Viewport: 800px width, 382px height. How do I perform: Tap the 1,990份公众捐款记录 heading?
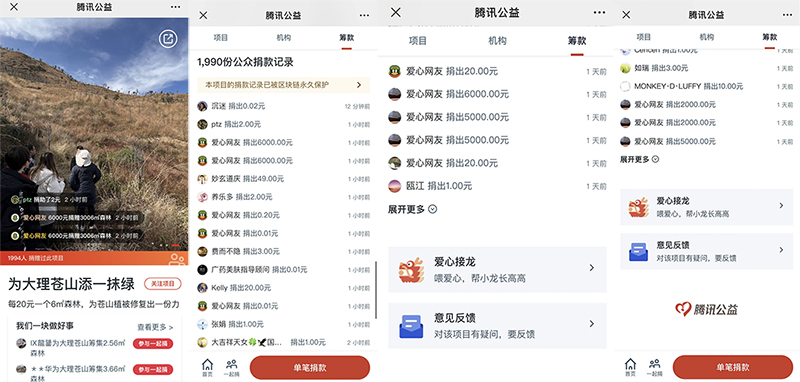(x=245, y=62)
